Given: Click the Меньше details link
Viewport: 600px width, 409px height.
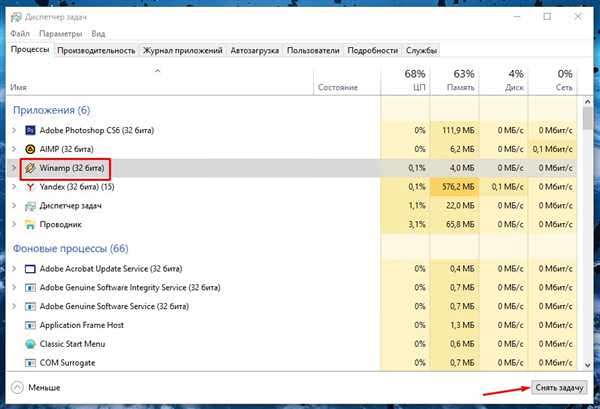Looking at the screenshot, I should point(44,388).
